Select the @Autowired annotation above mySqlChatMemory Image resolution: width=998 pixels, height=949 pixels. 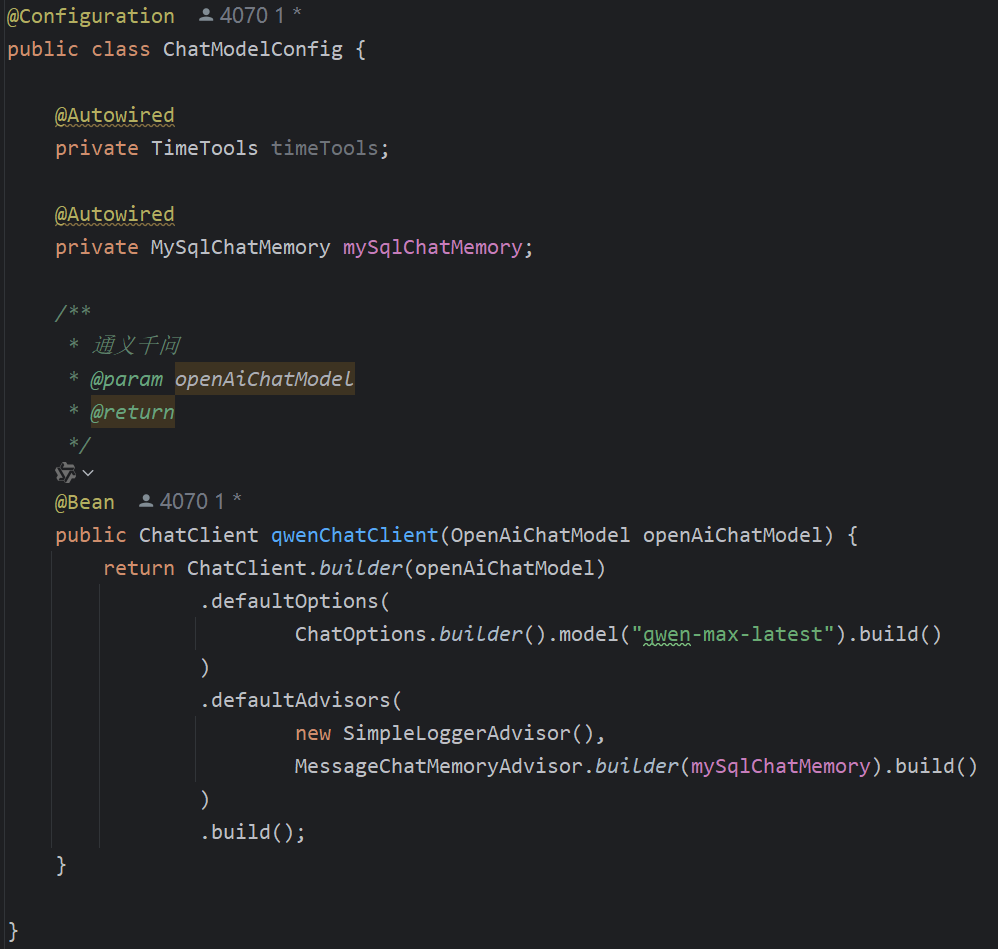(x=114, y=214)
